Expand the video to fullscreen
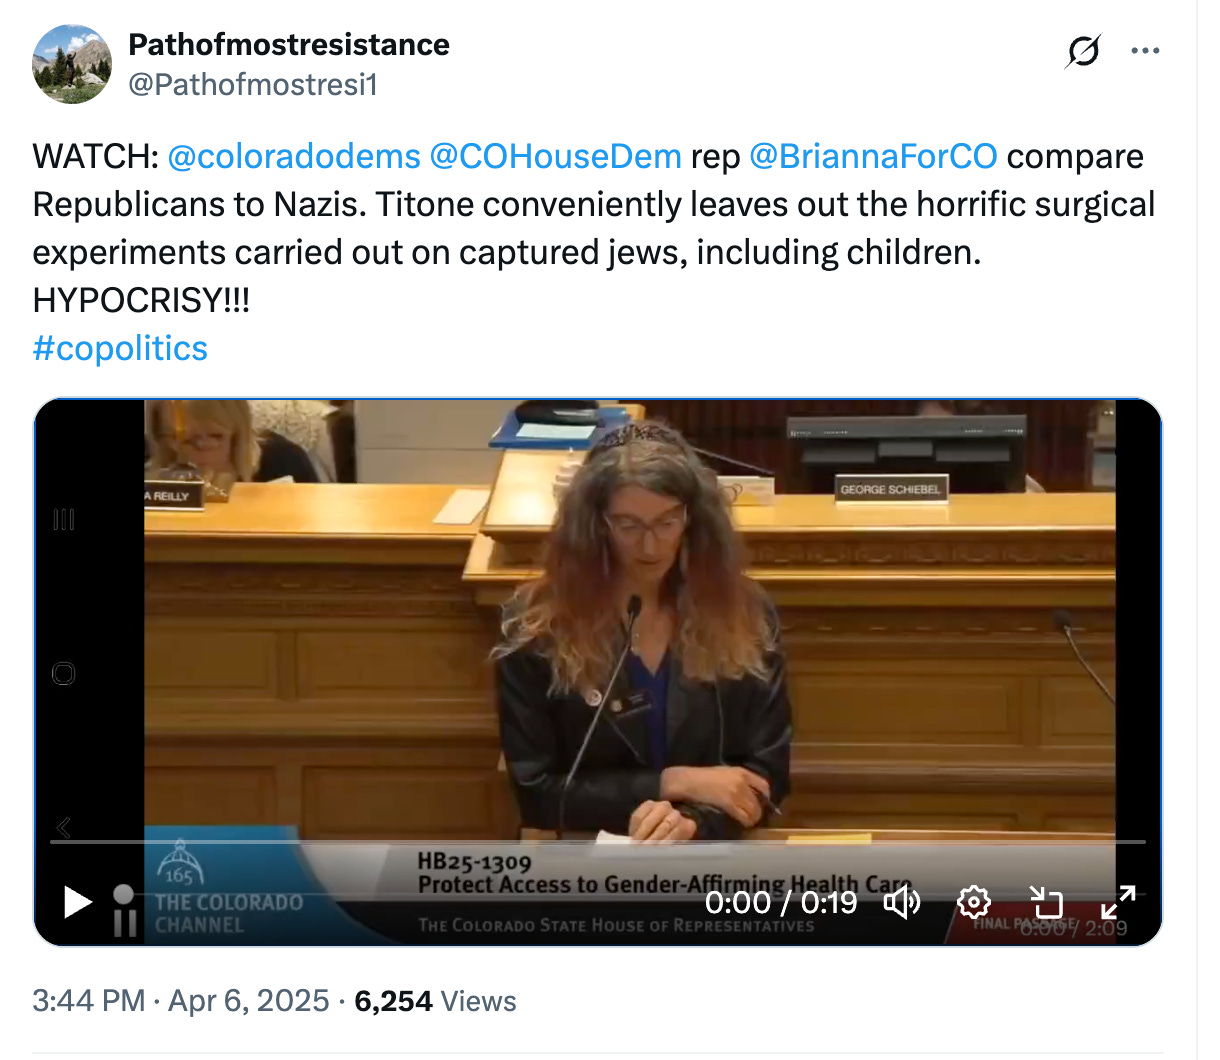 pyautogui.click(x=1118, y=903)
